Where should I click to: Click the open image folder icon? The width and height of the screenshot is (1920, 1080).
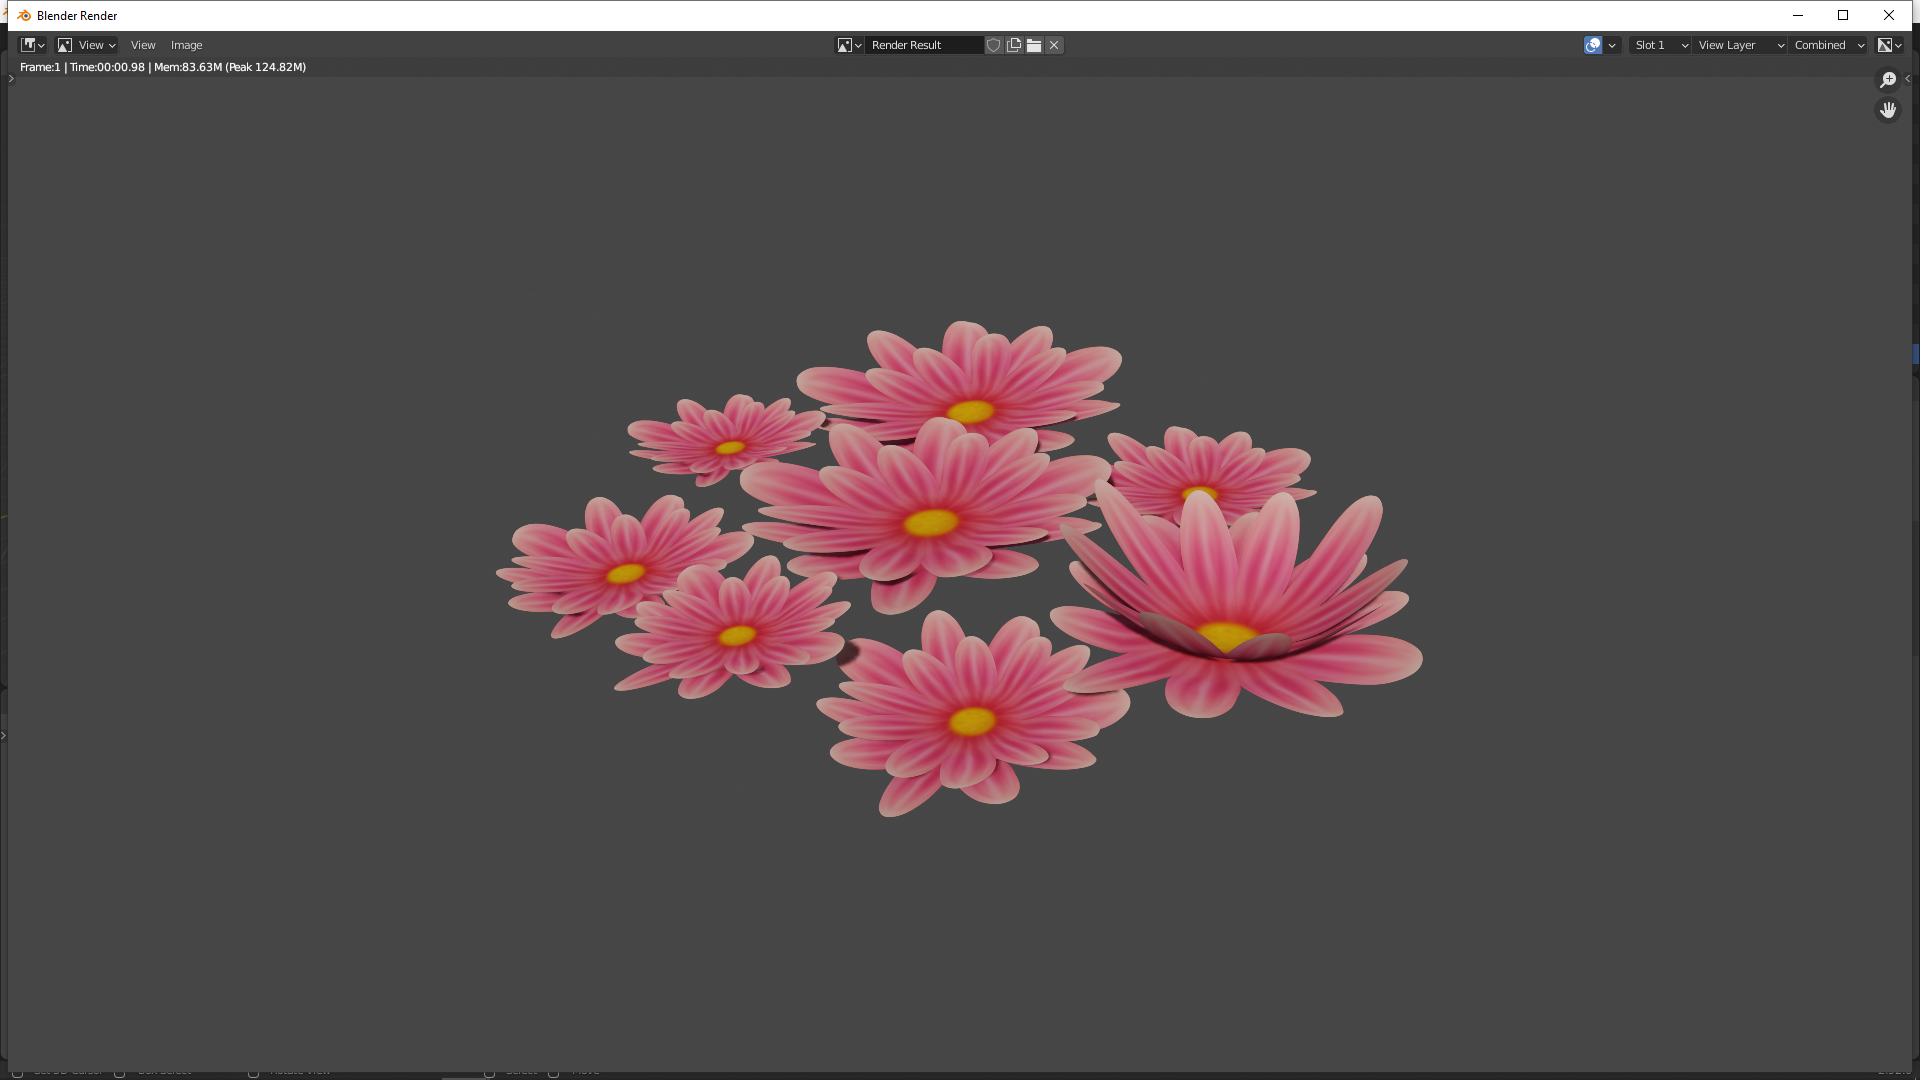point(1034,45)
